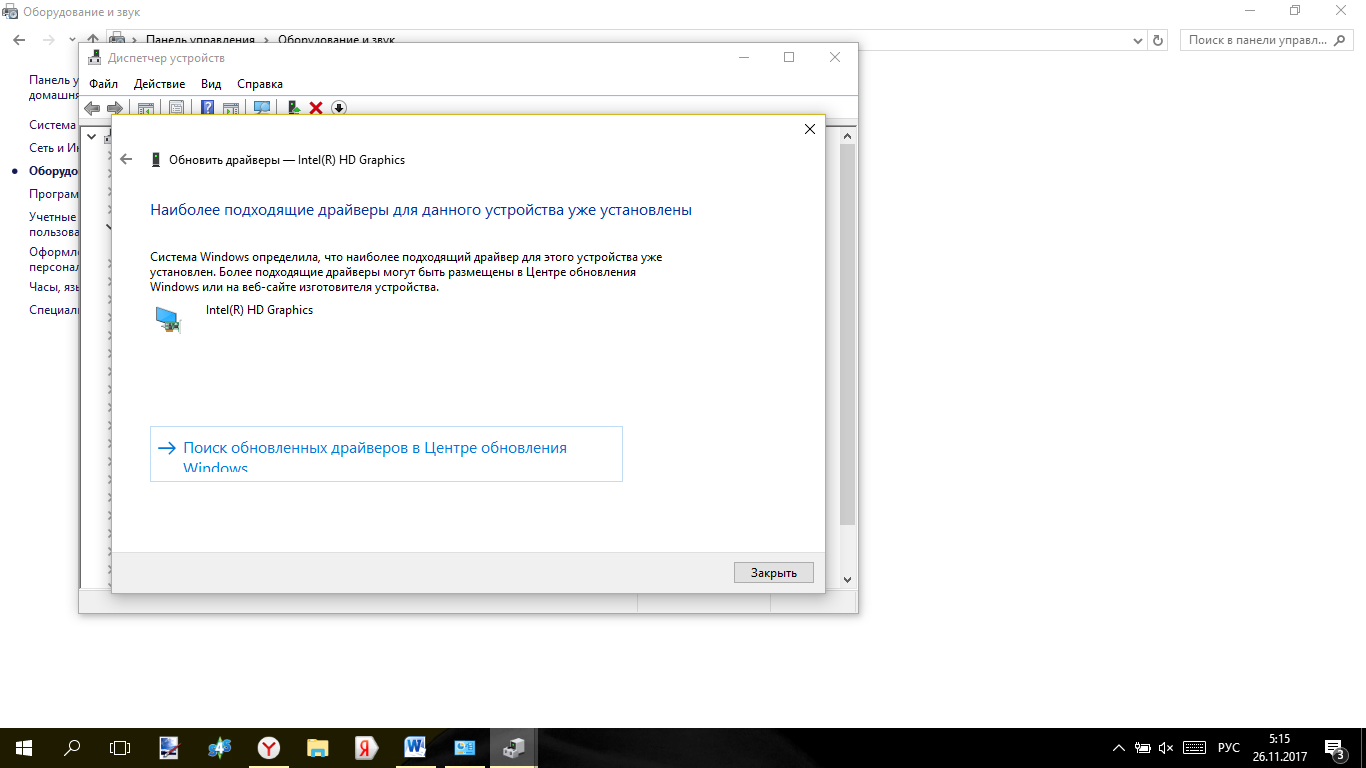The image size is (1366, 768).
Task: Click the back arrow in driver wizard
Action: tap(126, 159)
